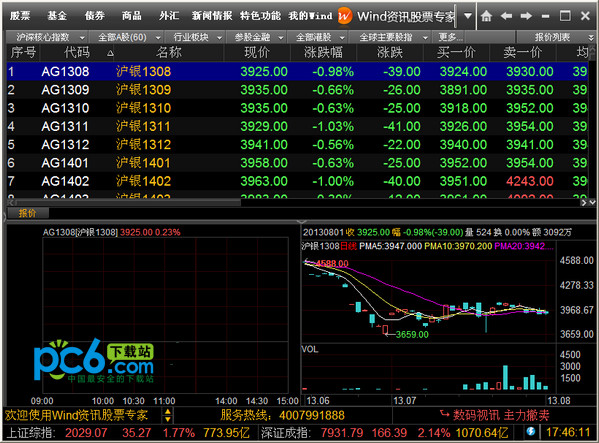Image resolution: width=599 pixels, height=443 pixels.
Task: Click the Wind logo icon in title bar
Action: pos(345,16)
